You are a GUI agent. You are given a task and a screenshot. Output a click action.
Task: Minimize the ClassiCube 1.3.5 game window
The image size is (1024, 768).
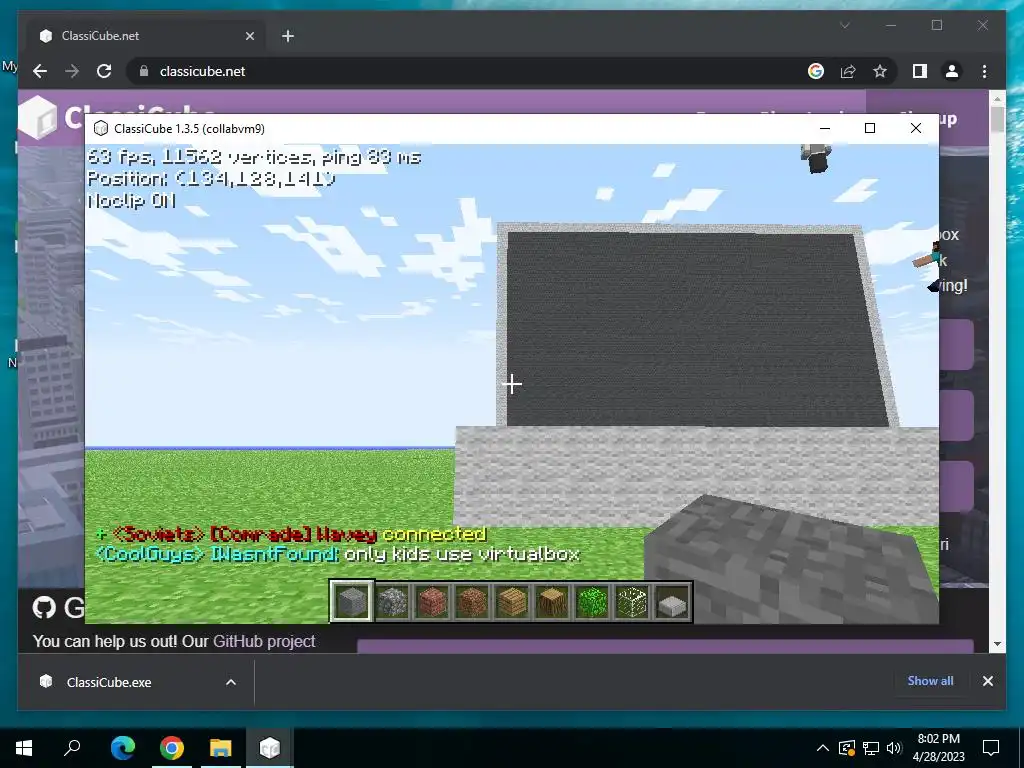[x=825, y=128]
